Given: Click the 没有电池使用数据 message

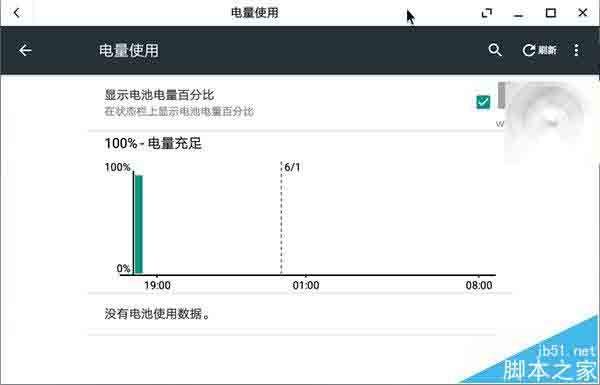Looking at the screenshot, I should [x=157, y=314].
